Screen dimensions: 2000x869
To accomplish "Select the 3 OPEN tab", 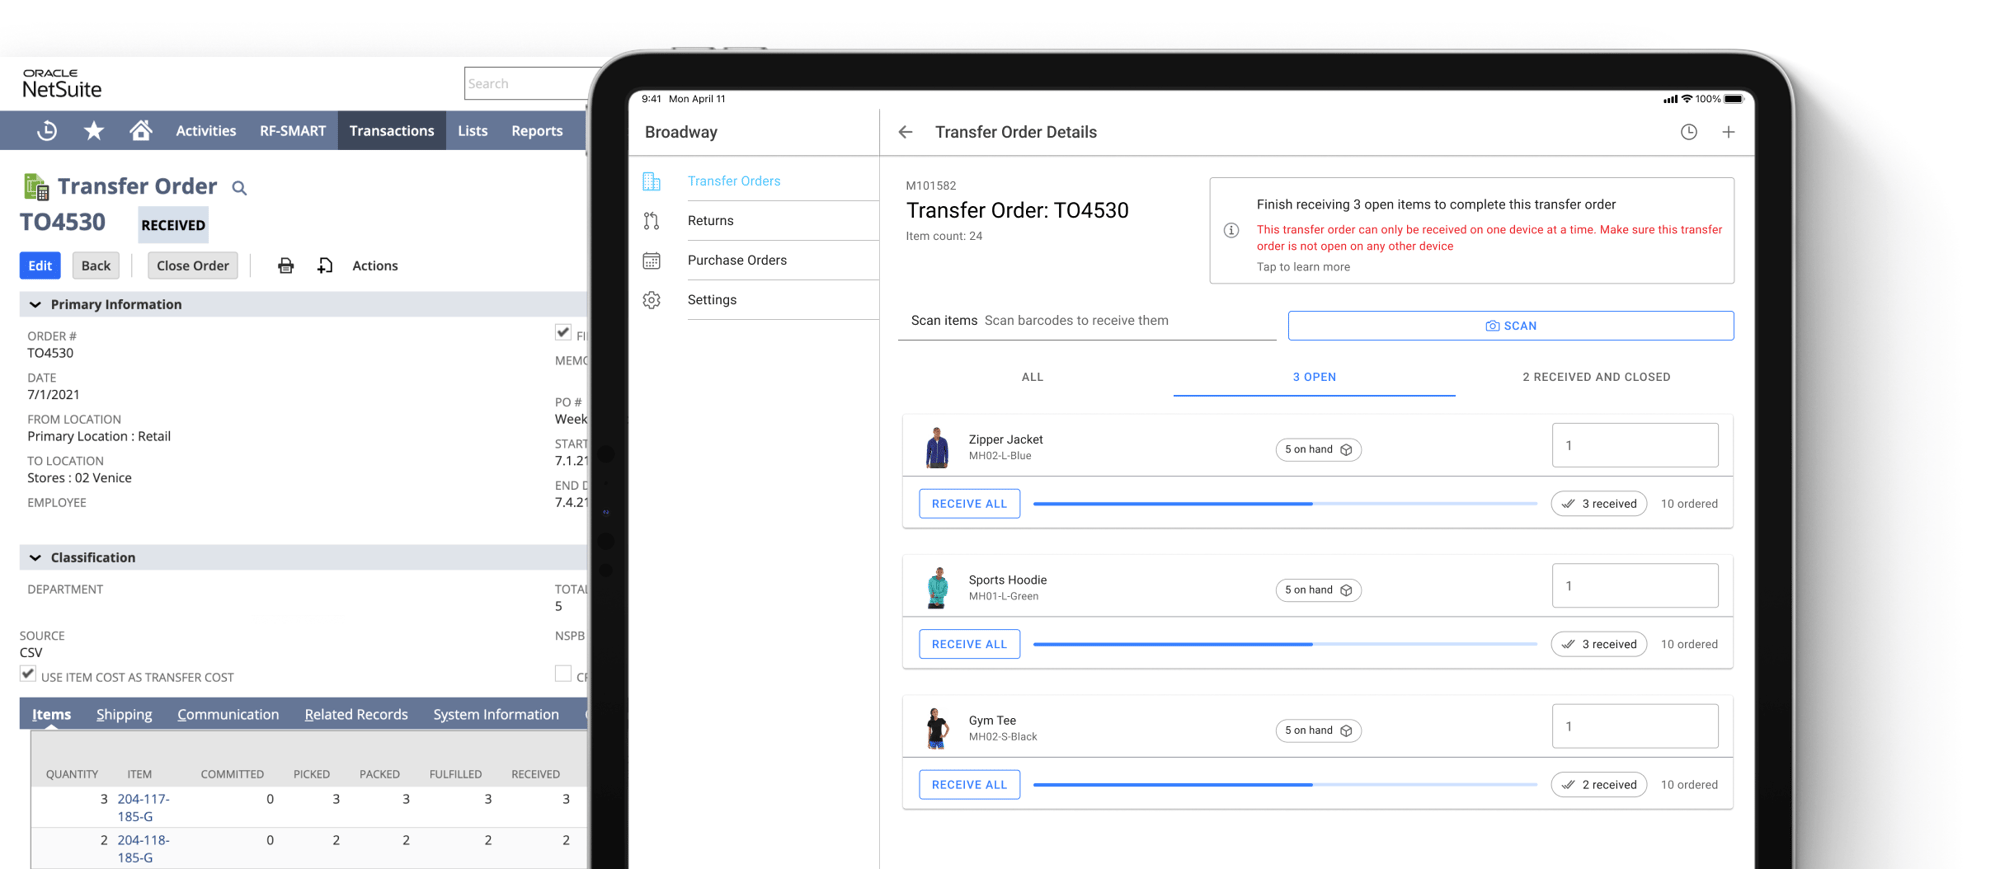I will tap(1314, 377).
